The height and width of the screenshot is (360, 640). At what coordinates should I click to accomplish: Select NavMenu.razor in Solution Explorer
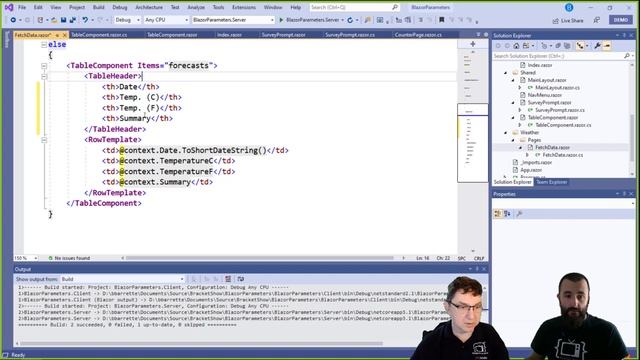[x=544, y=95]
